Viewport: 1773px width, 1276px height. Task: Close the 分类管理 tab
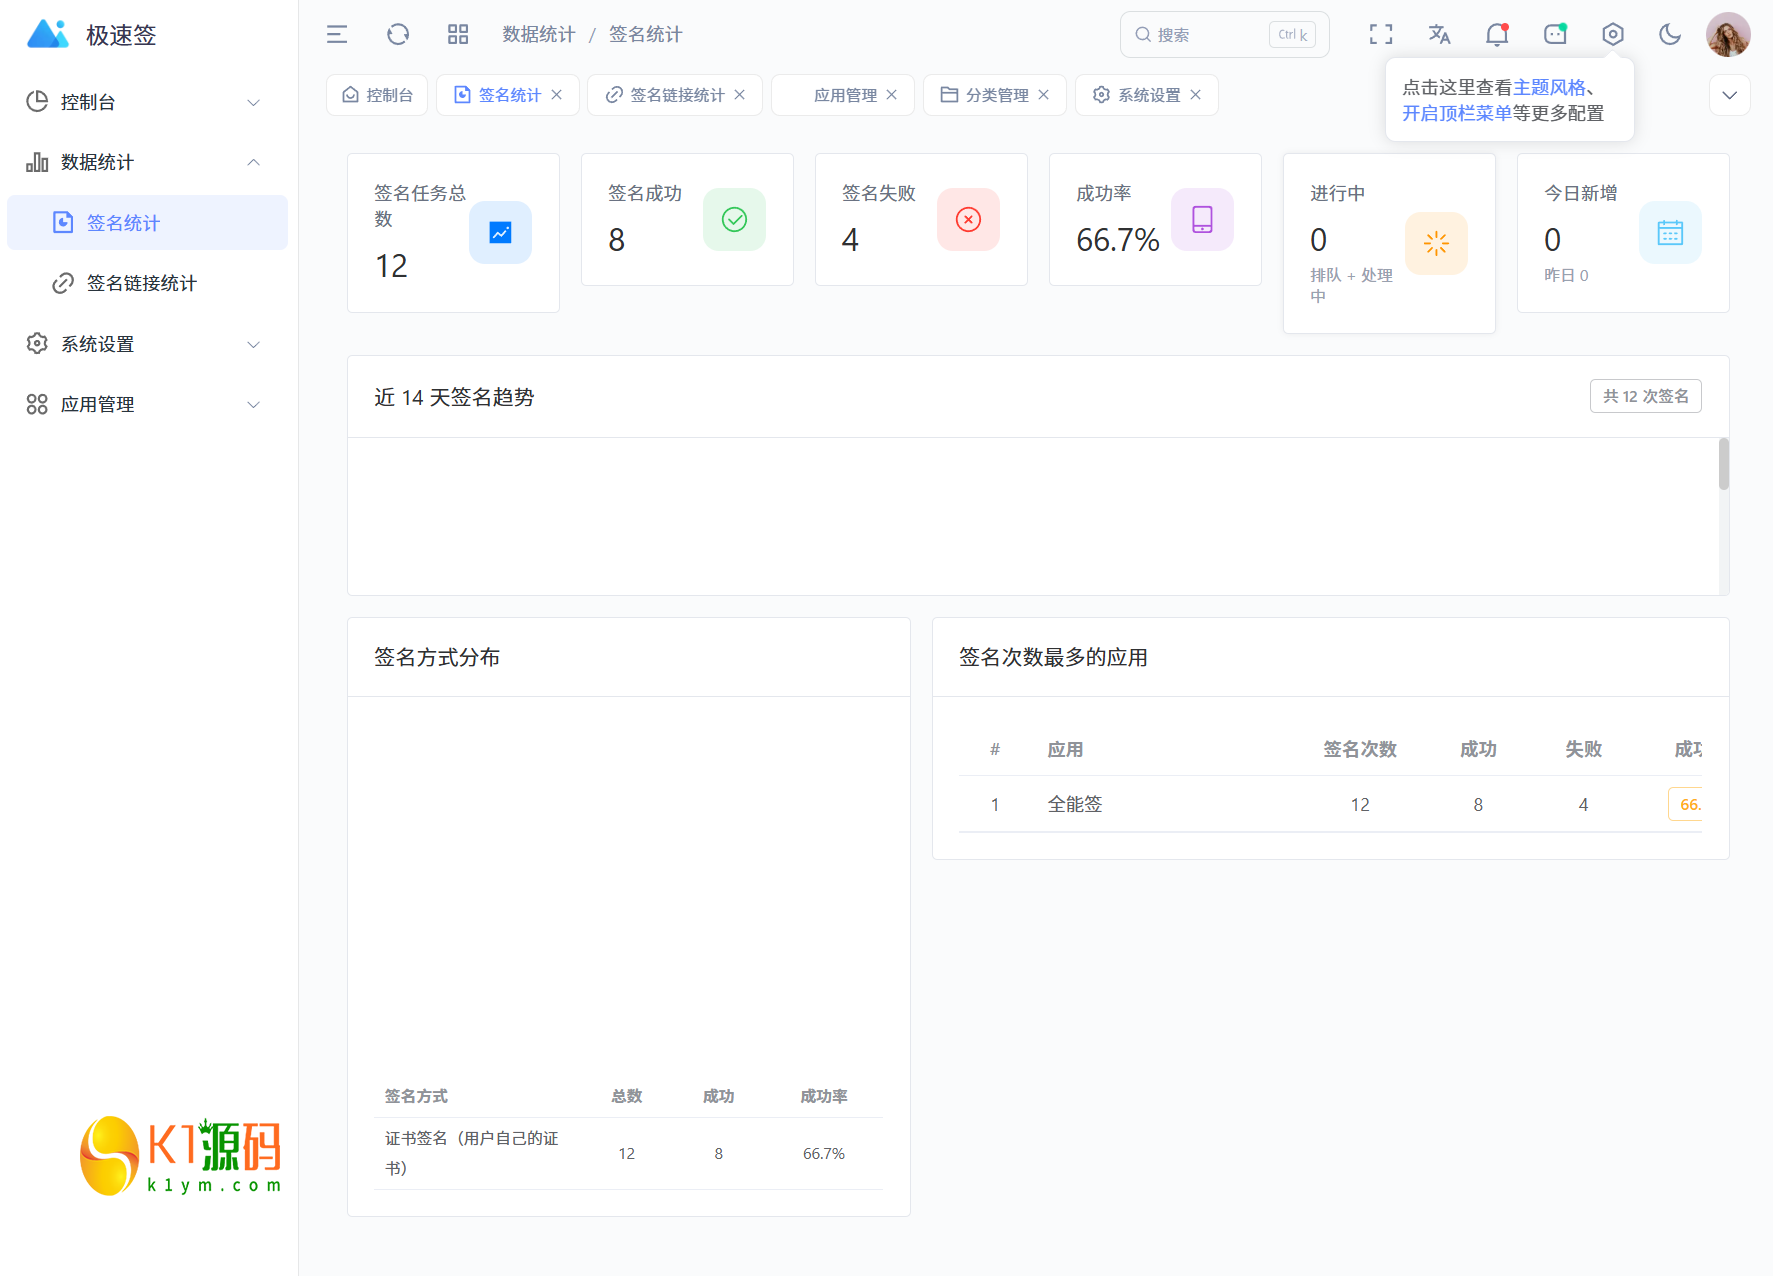(x=1044, y=95)
